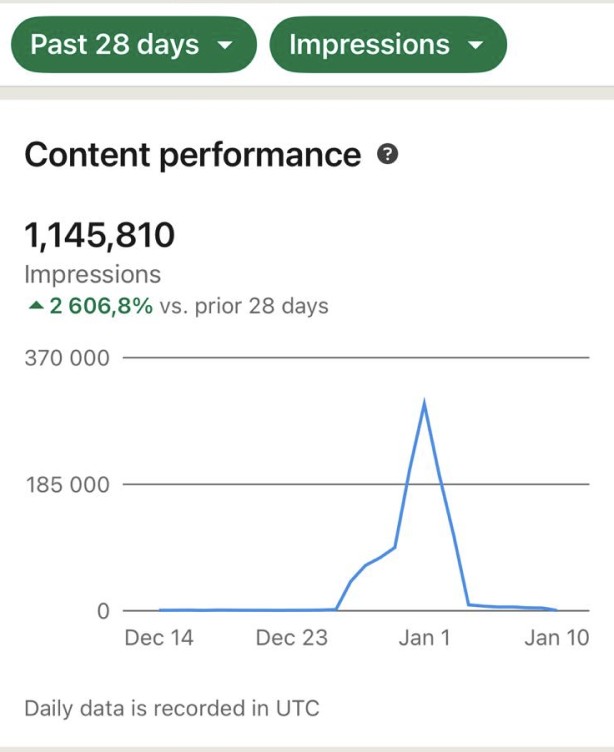The height and width of the screenshot is (752, 614).
Task: Select Dec 23 on the date axis
Action: coord(291,638)
